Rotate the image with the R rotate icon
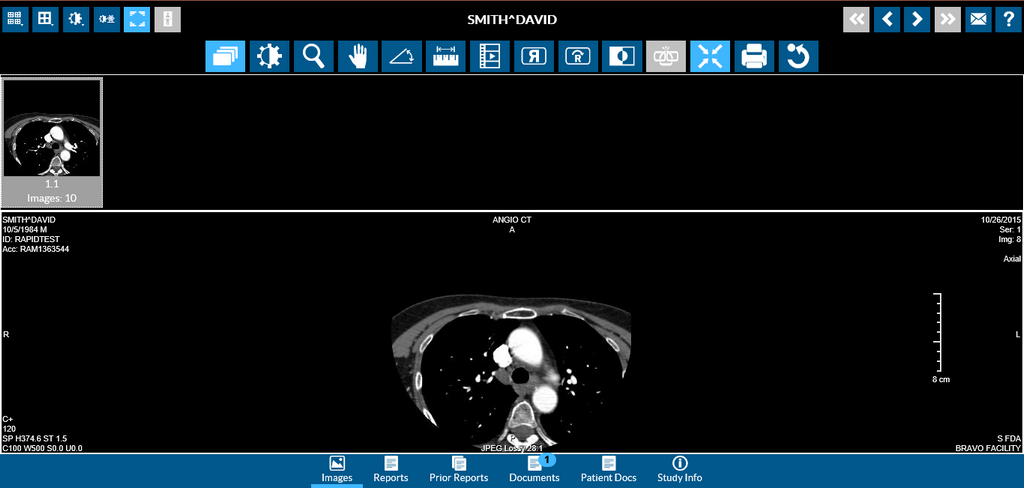The height and width of the screenshot is (488, 1024). pyautogui.click(x=577, y=57)
